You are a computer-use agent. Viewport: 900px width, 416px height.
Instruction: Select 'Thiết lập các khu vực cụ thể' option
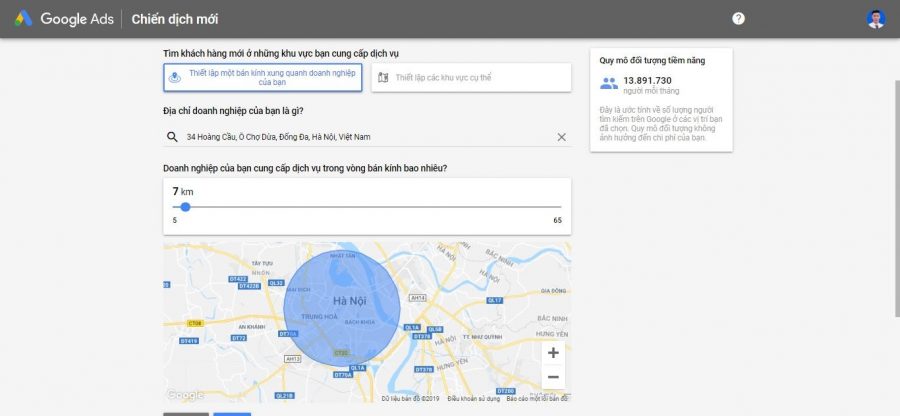(x=471, y=77)
